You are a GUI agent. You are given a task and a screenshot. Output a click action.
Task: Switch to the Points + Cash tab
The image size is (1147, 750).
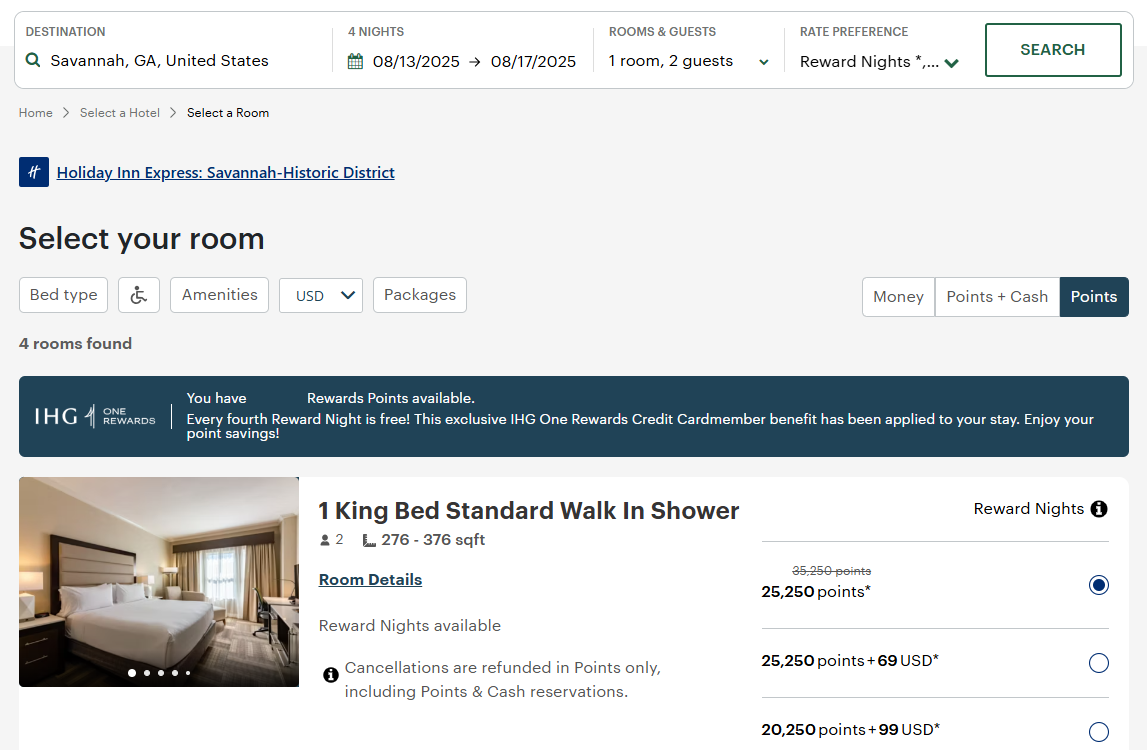pos(996,296)
